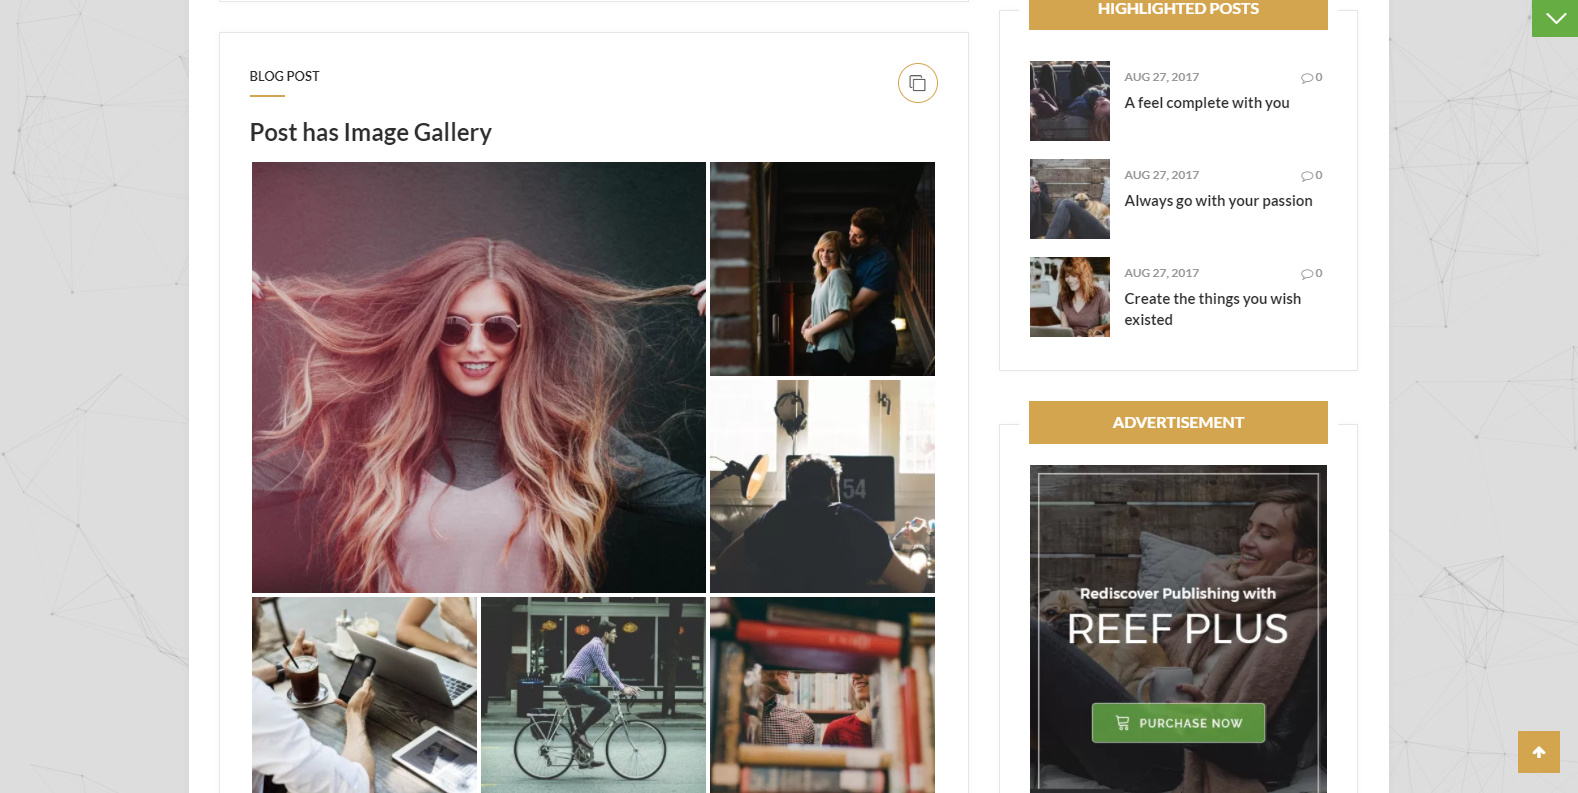View the coffee and laptop gallery image
Screen dimensions: 1578x793
coord(364,695)
